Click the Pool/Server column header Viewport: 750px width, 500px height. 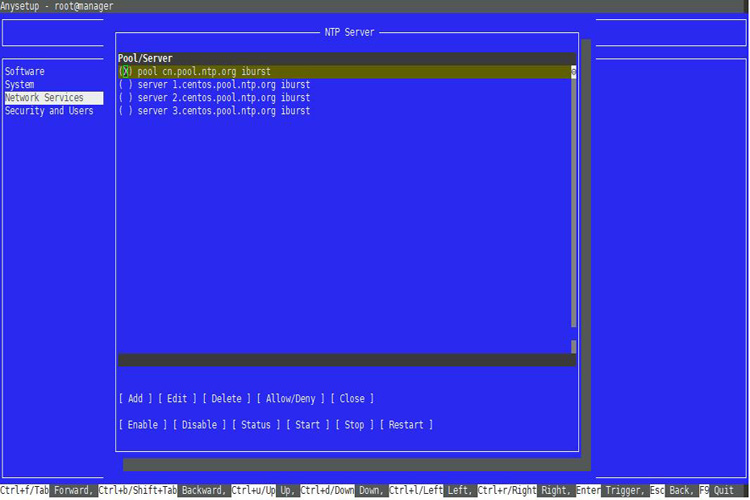tap(145, 58)
